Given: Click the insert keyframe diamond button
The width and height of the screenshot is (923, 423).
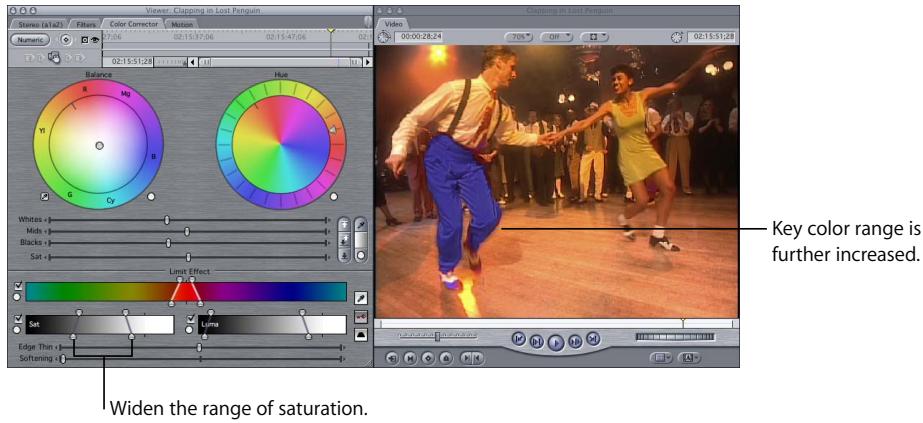Looking at the screenshot, I should (65, 40).
